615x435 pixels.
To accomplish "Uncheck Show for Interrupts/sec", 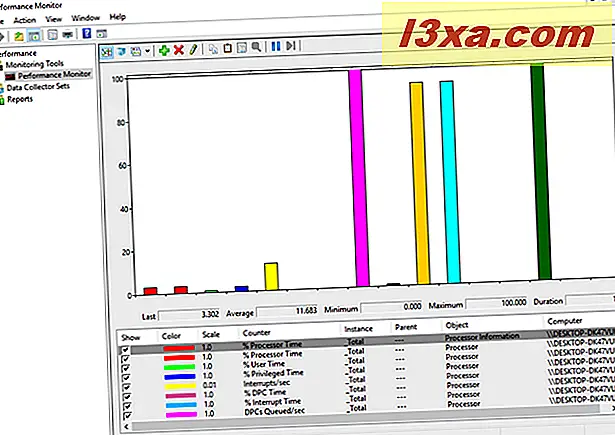I will tap(127, 387).
